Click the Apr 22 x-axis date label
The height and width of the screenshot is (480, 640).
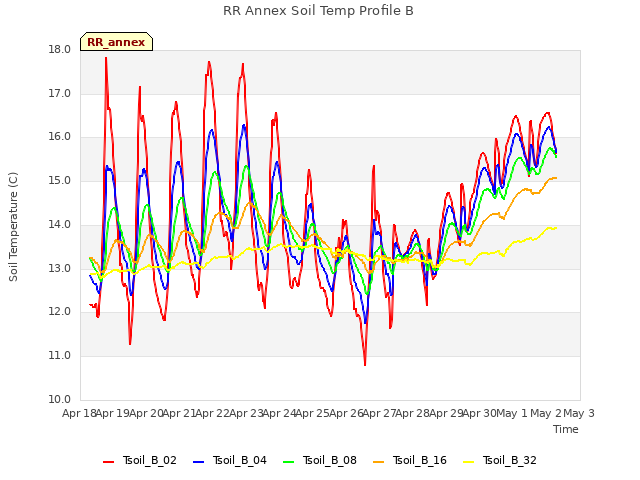(213, 413)
